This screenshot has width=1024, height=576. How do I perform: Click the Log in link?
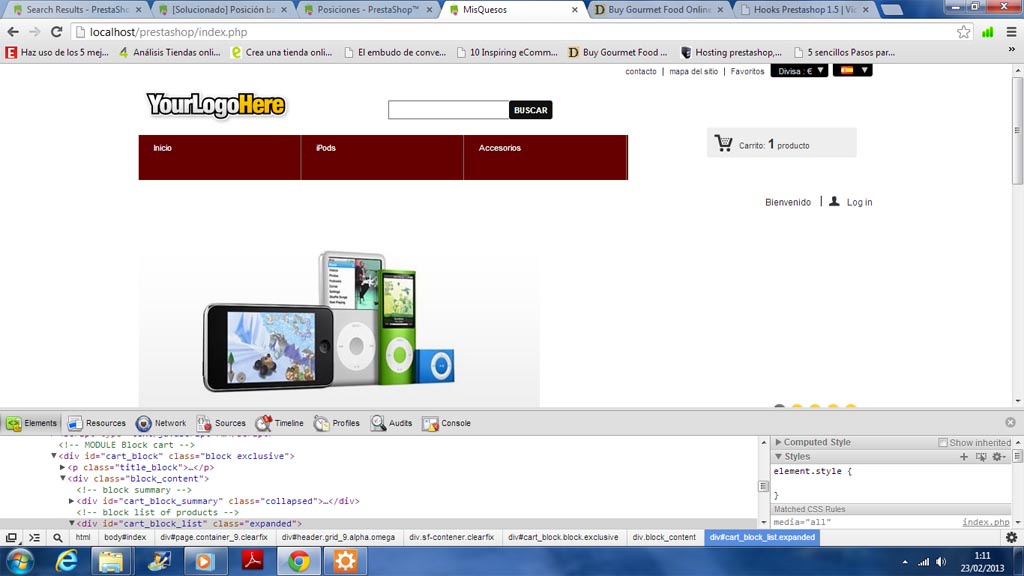point(859,202)
